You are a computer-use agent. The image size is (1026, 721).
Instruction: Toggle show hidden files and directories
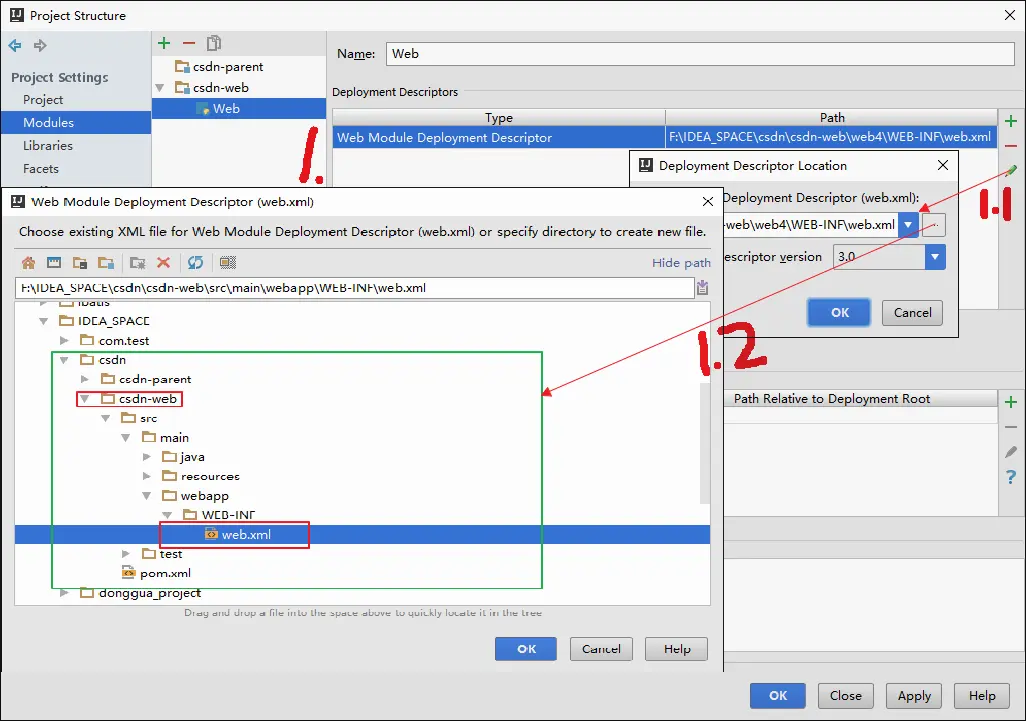228,263
